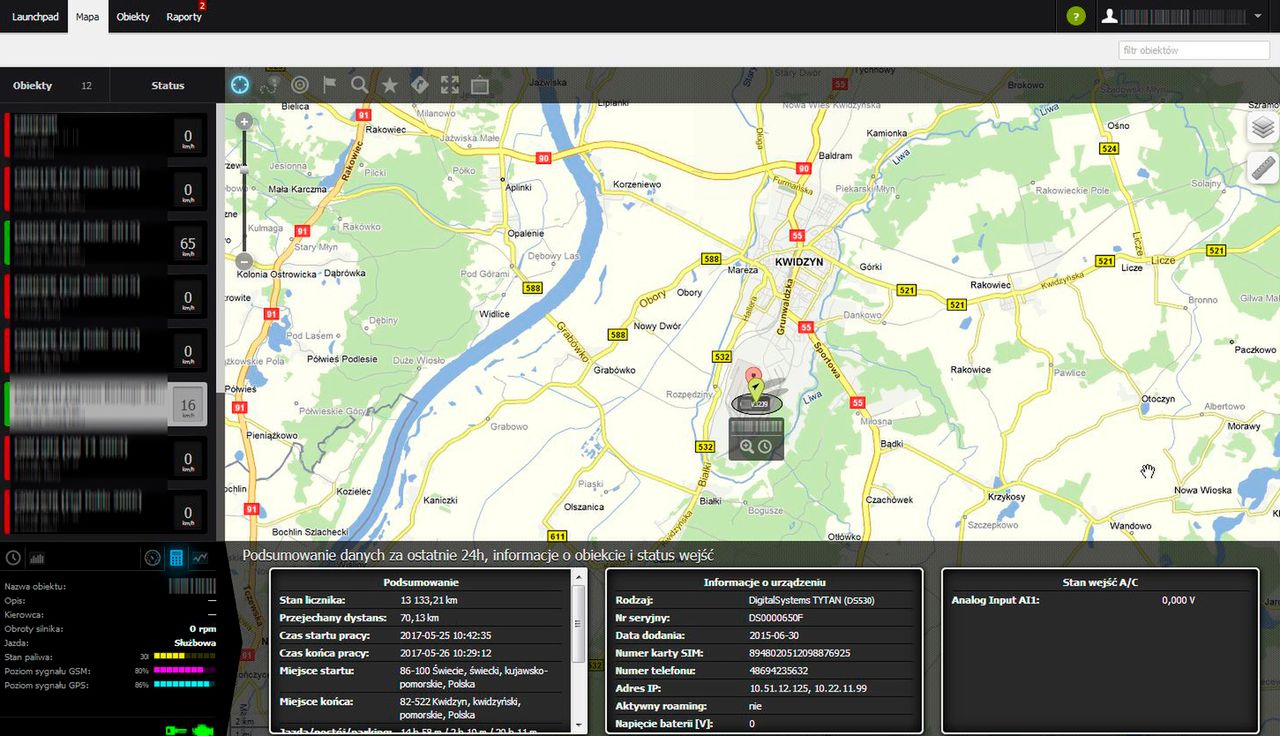The image size is (1280, 736).
Task: Select the ruler measuring tool
Action: (x=1263, y=169)
